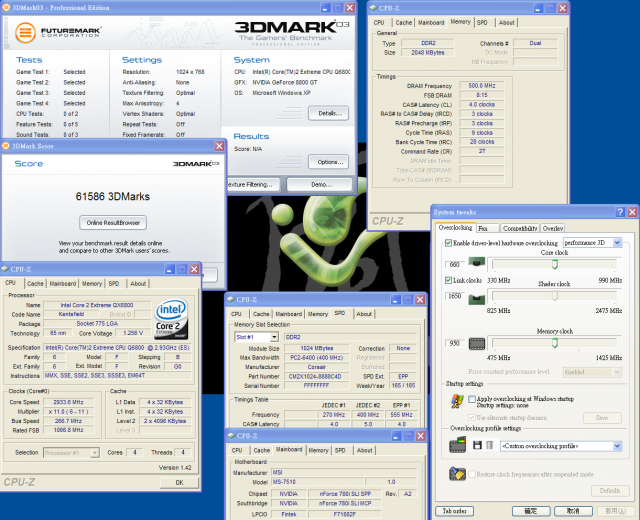Open the performance 3D dropdown

[617, 242]
